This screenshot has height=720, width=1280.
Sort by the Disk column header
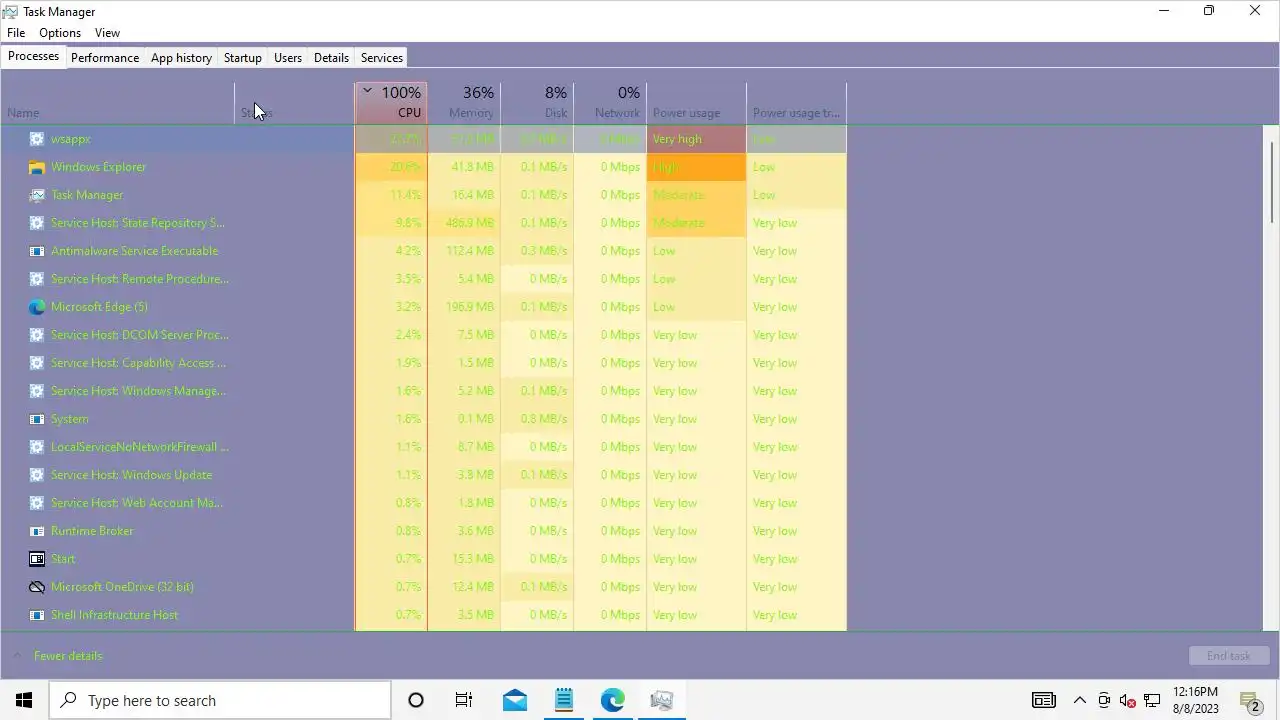537,103
